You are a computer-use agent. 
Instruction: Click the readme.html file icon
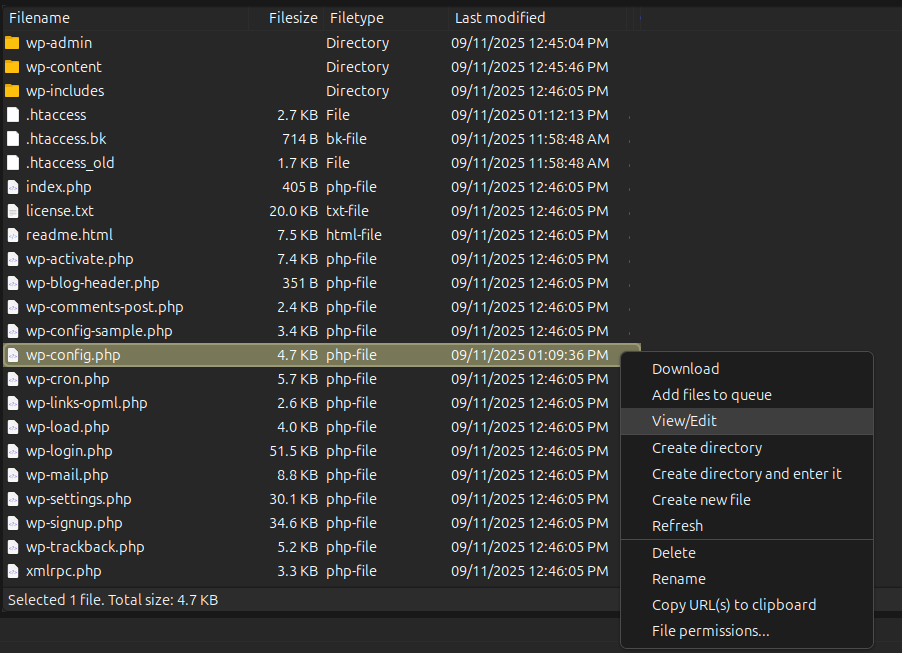click(x=13, y=235)
